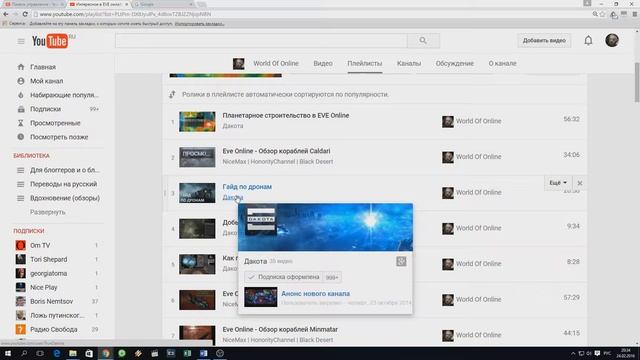Open the account avatar menu
Viewport: 640px width, 360px height.
(x=612, y=40)
